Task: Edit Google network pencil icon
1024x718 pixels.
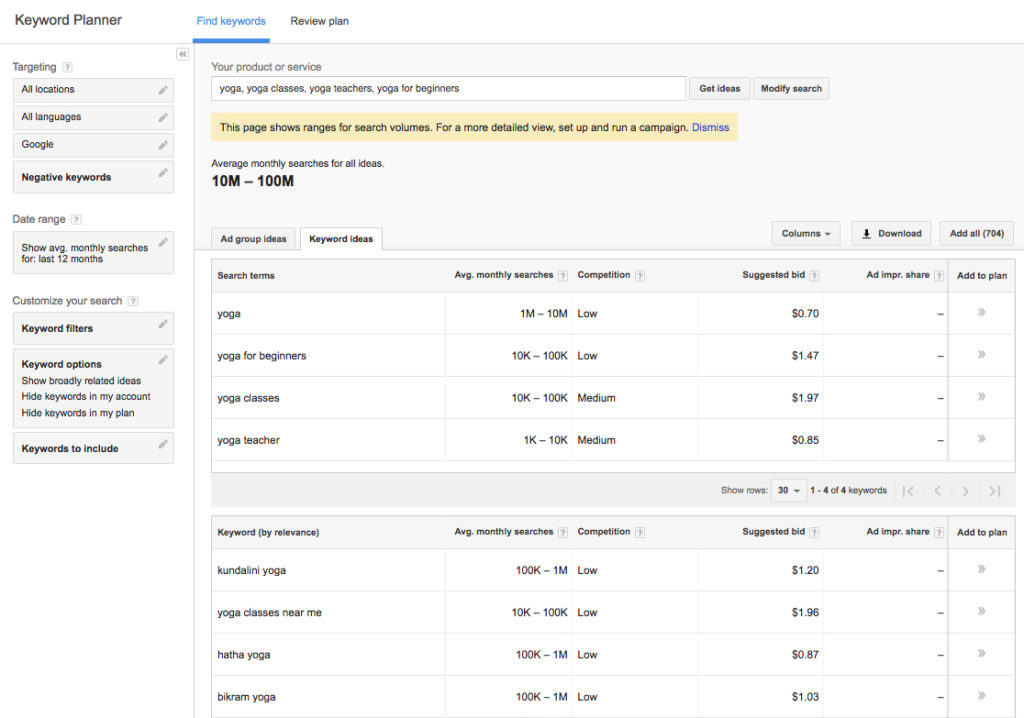Action: click(163, 145)
